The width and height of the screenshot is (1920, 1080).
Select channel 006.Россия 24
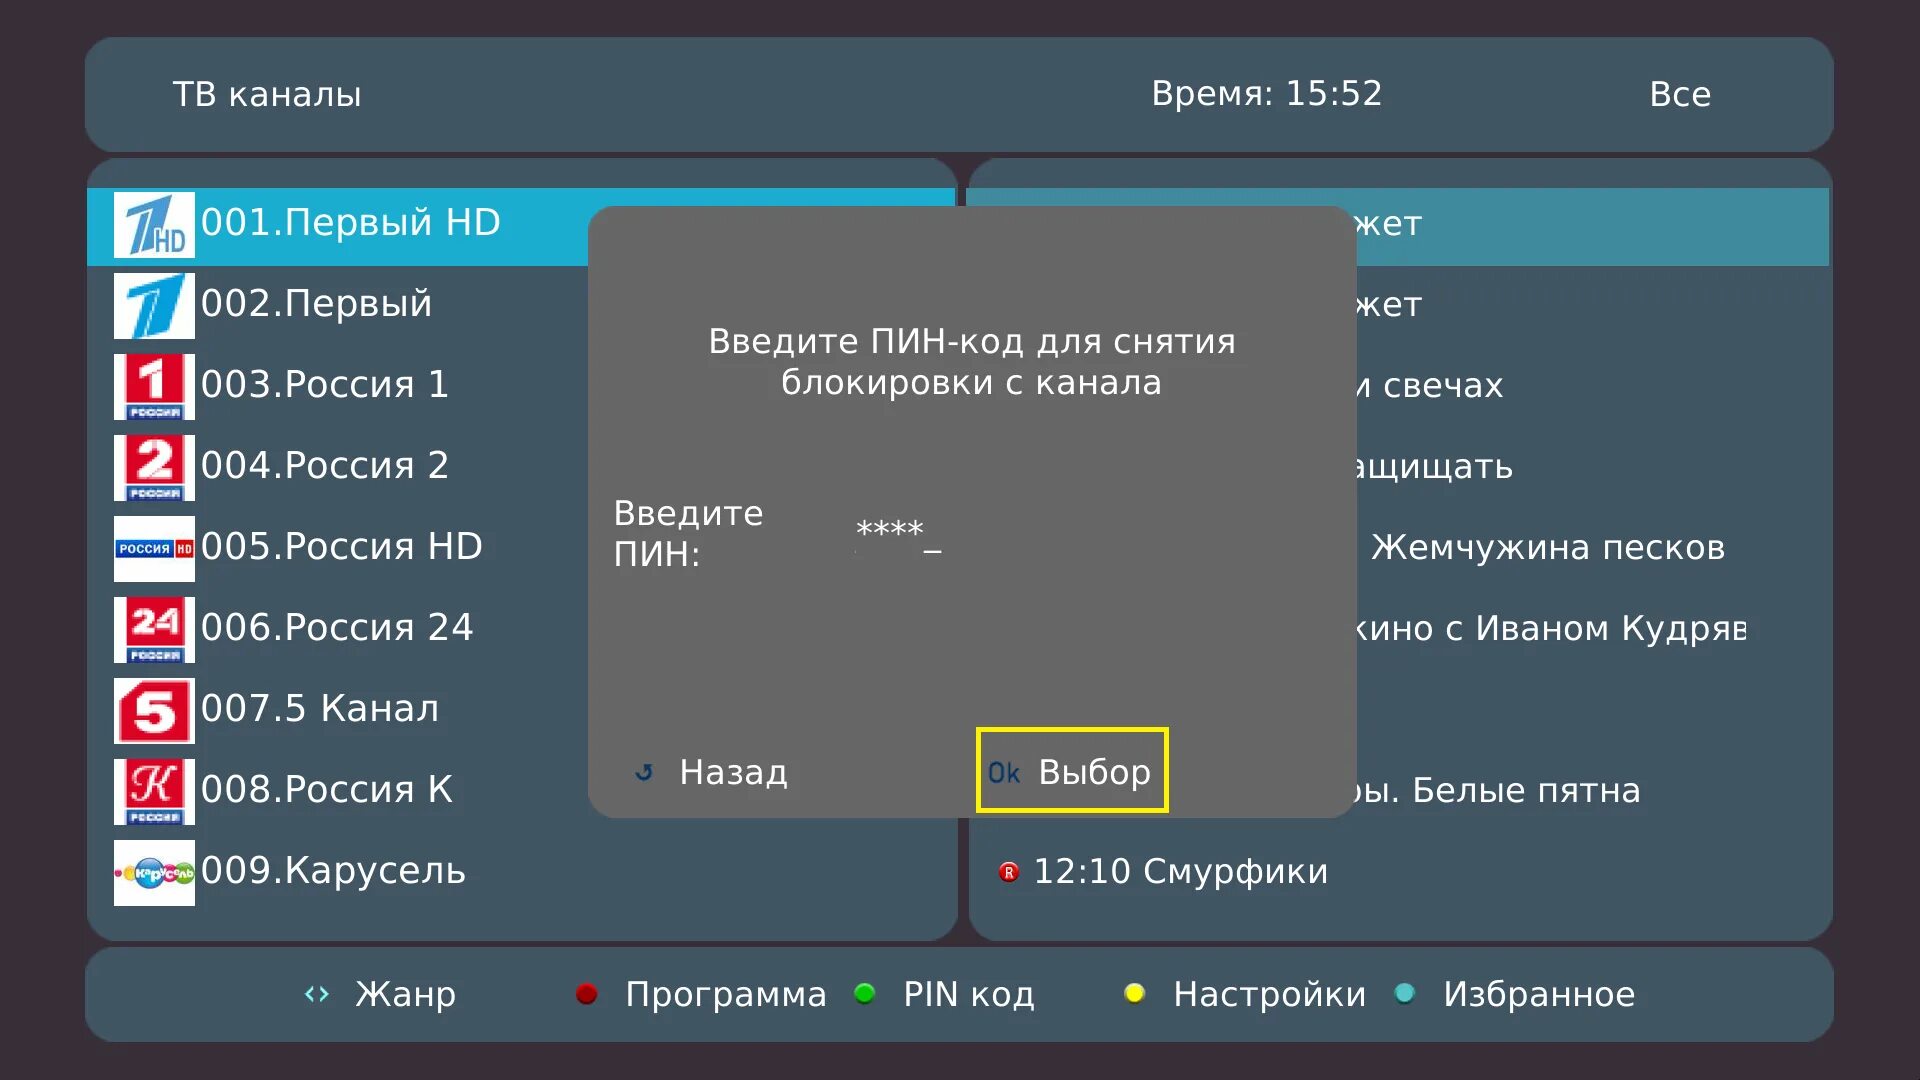(x=337, y=628)
